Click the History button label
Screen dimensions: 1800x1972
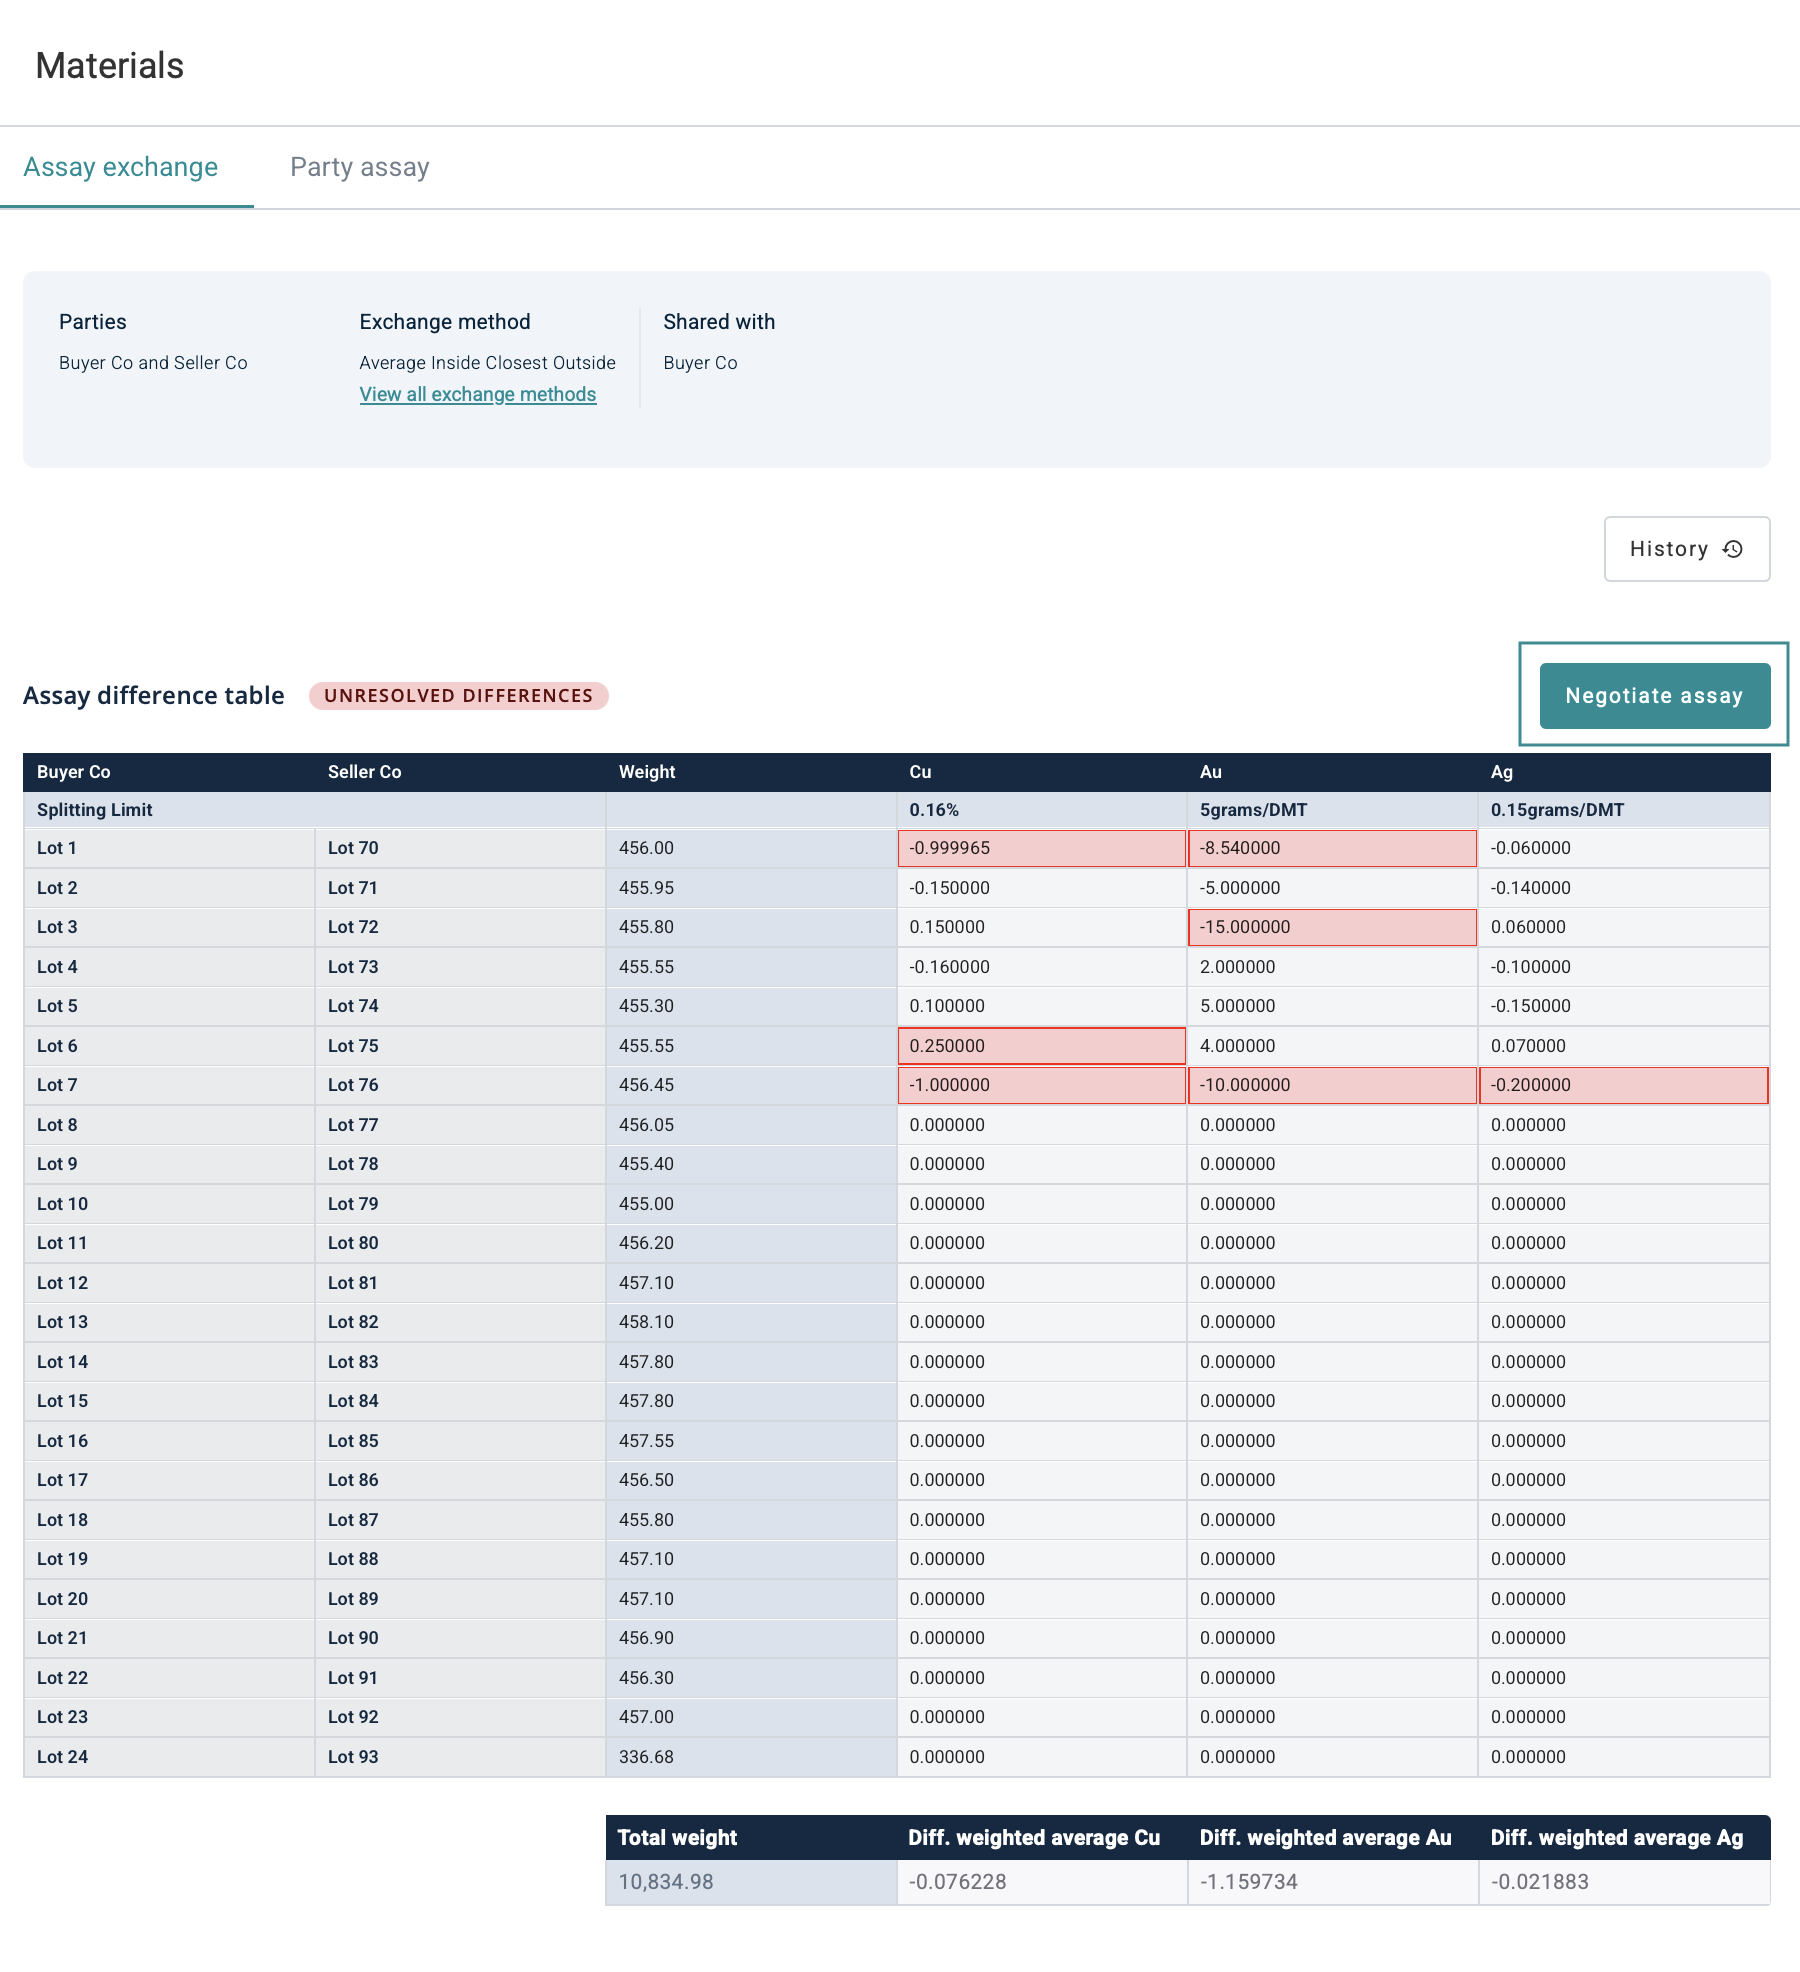[1668, 549]
